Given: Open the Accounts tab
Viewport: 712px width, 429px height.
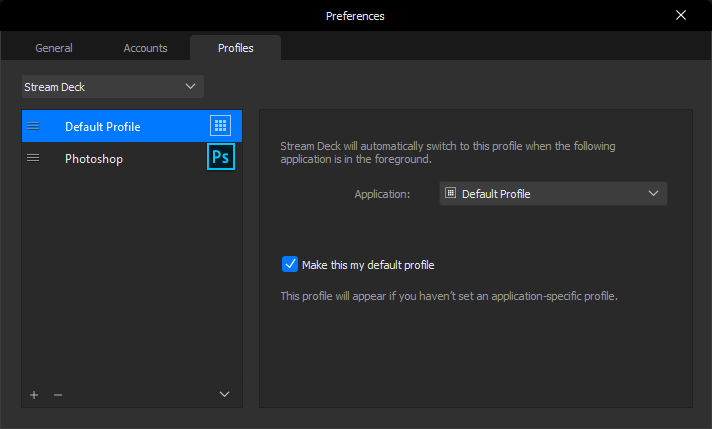Looking at the screenshot, I should [x=145, y=48].
